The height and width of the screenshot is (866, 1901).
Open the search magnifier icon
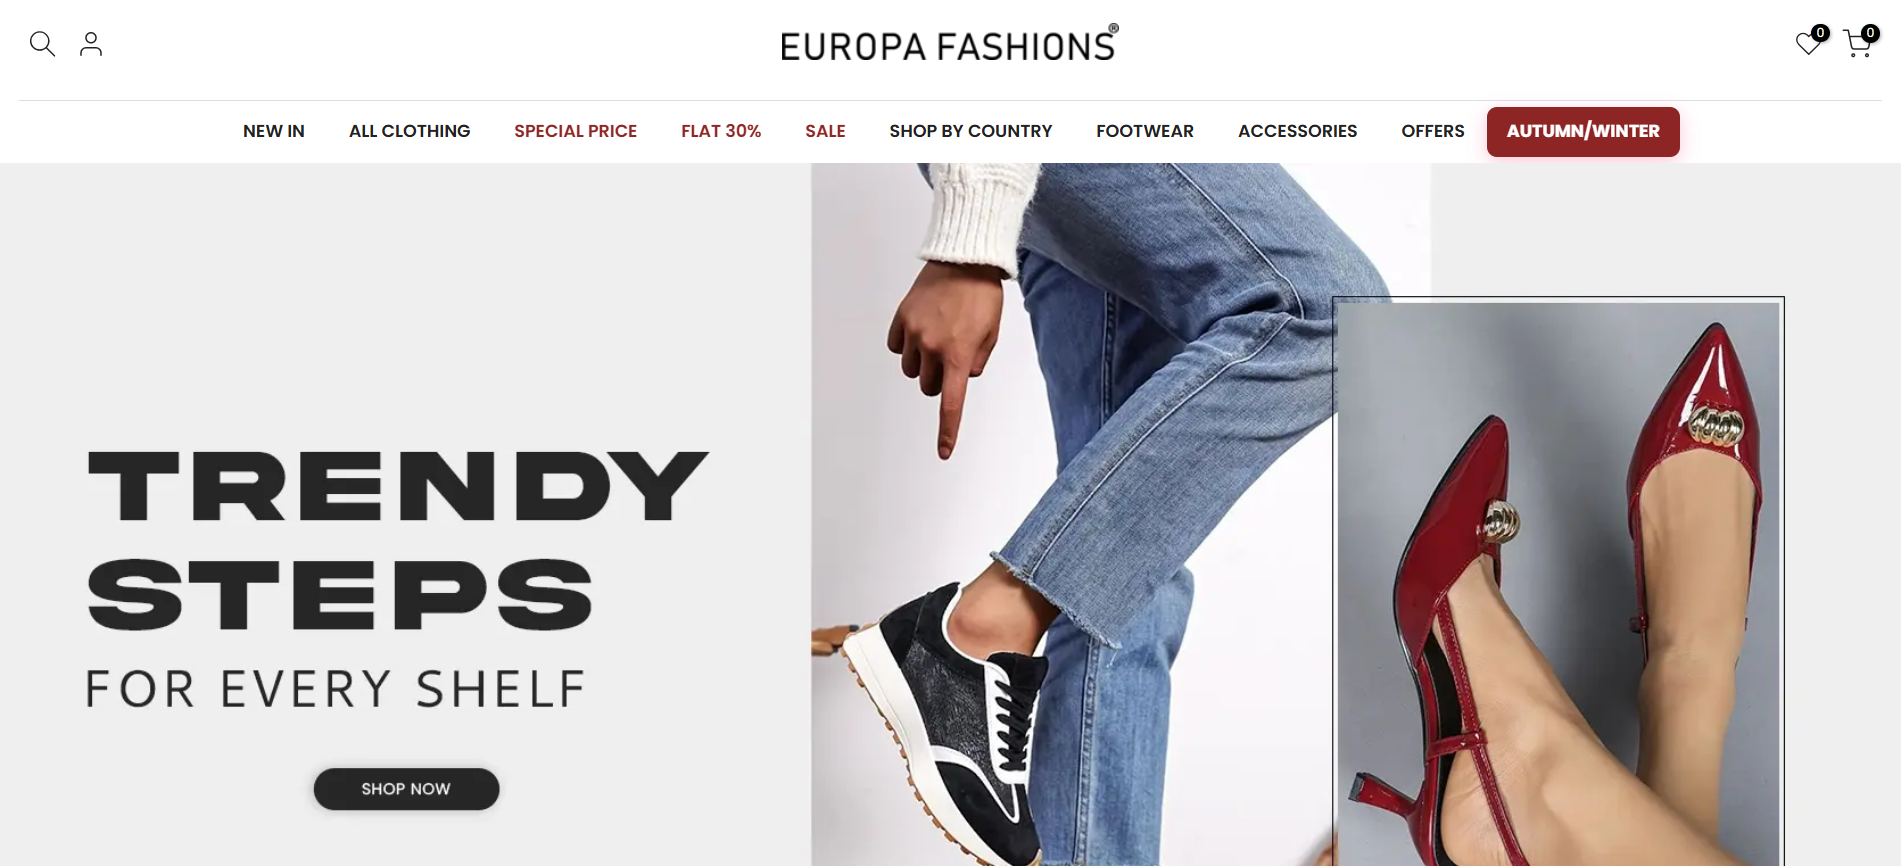click(42, 44)
